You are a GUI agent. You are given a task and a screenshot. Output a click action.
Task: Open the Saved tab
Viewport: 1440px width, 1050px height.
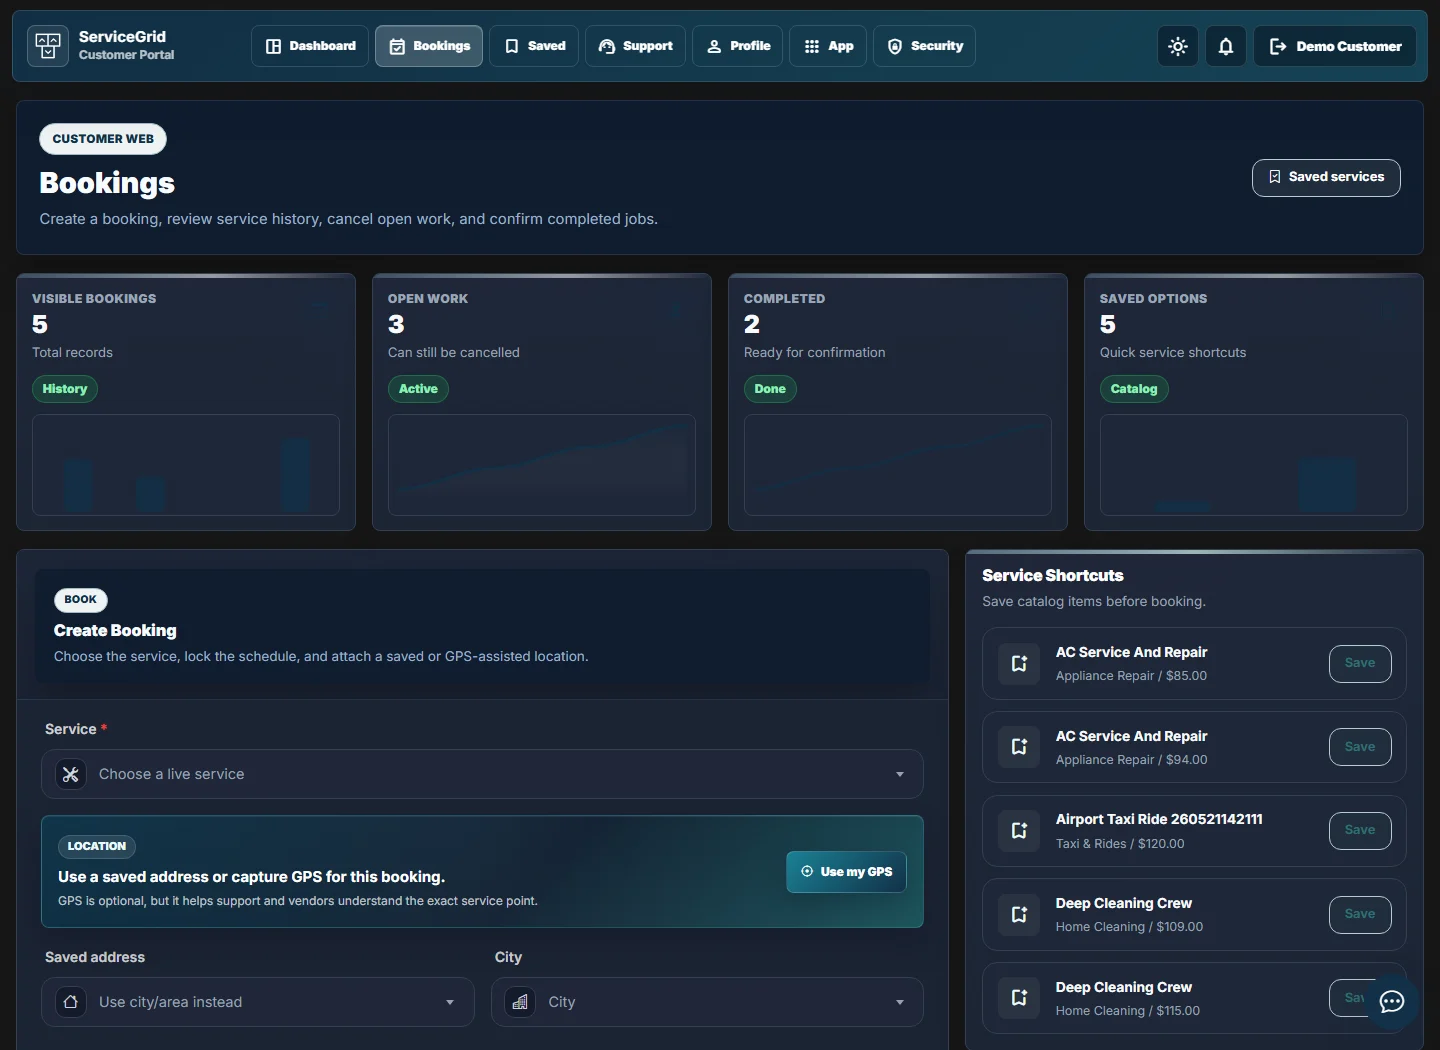pyautogui.click(x=534, y=46)
